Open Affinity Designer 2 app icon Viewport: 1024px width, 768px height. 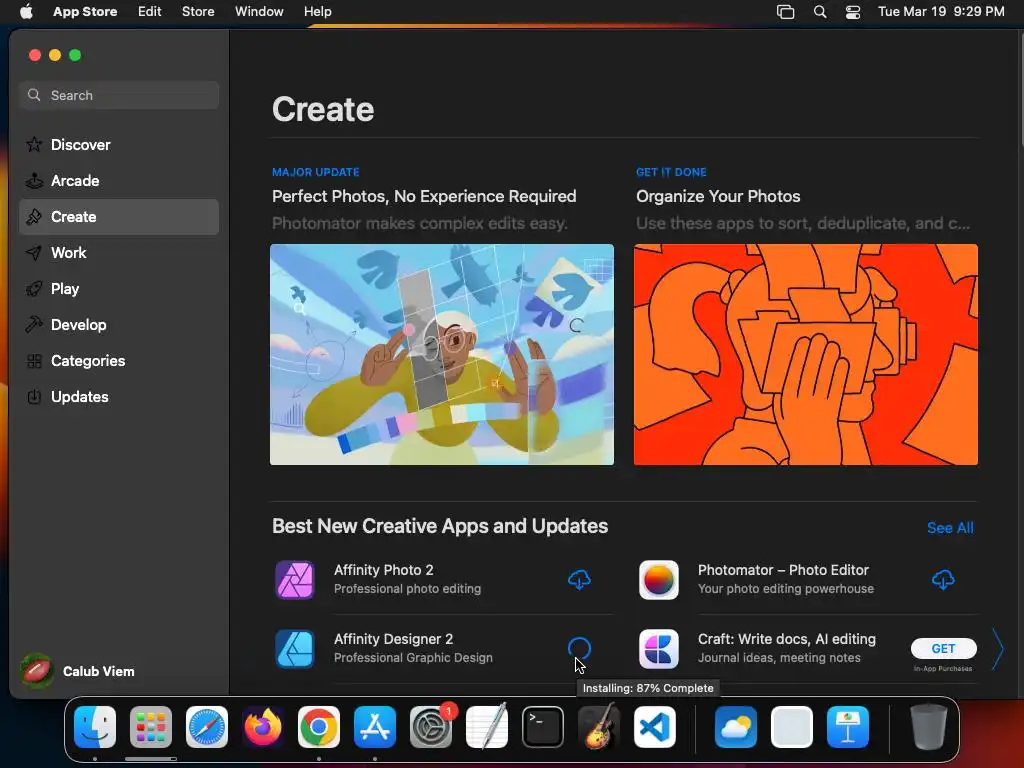[295, 649]
